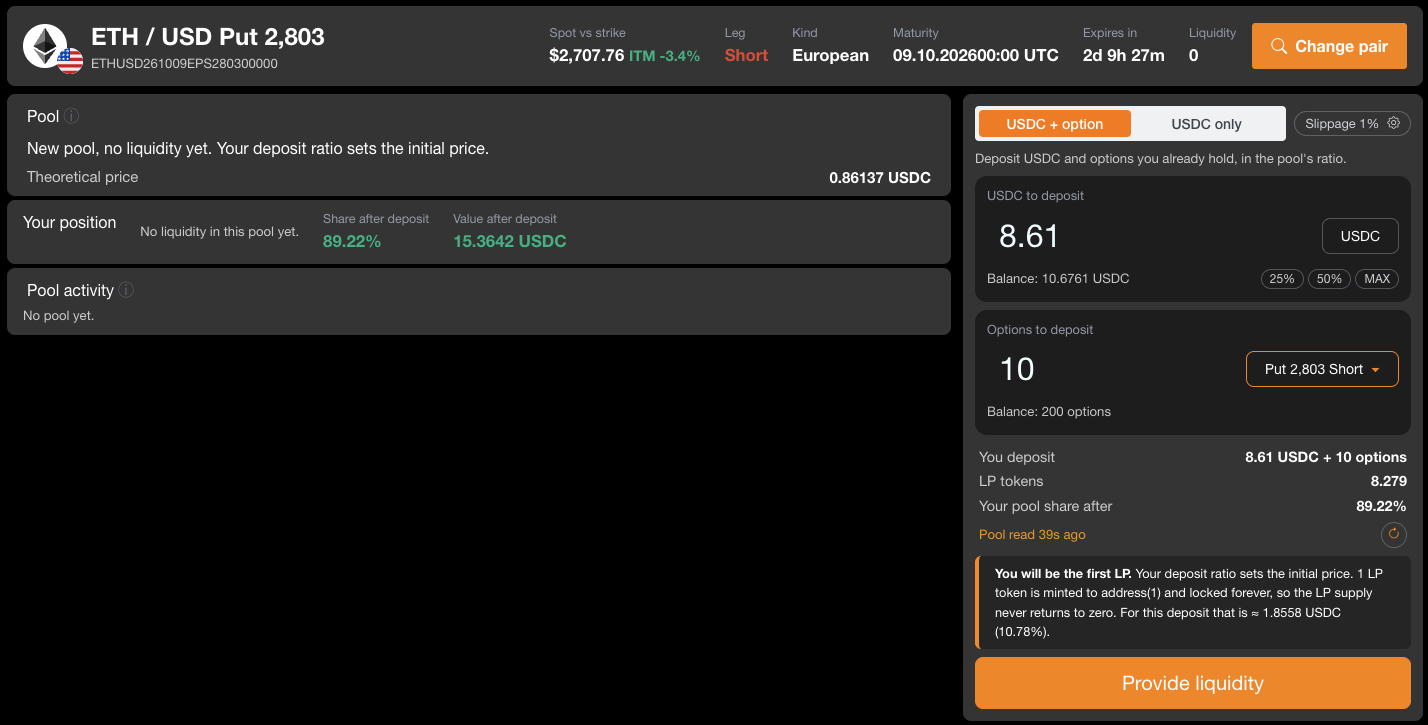Click Balance: 10.6761 USDC text

point(1058,279)
